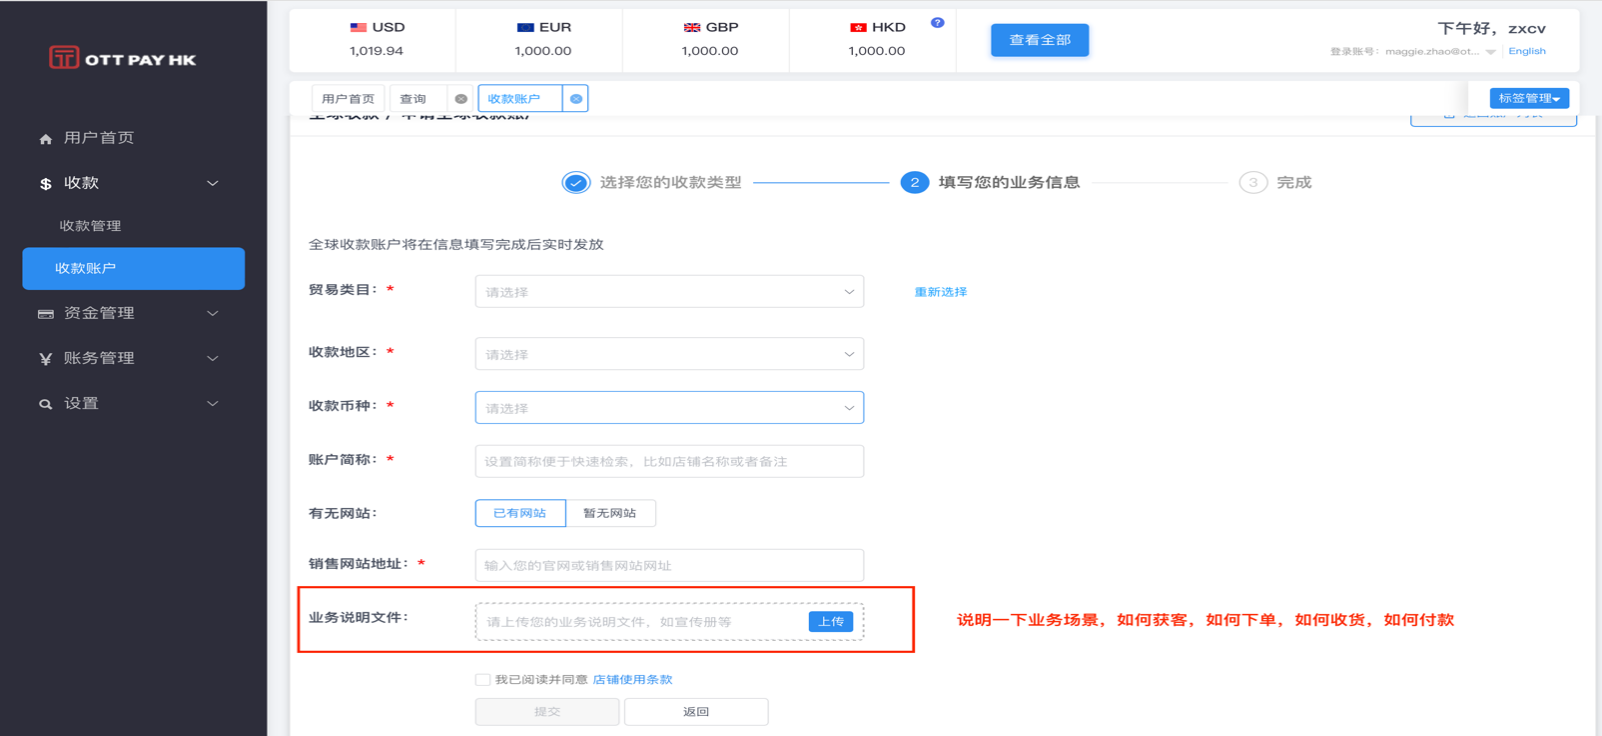
Task: Click the 重新选择 link
Action: tap(941, 292)
